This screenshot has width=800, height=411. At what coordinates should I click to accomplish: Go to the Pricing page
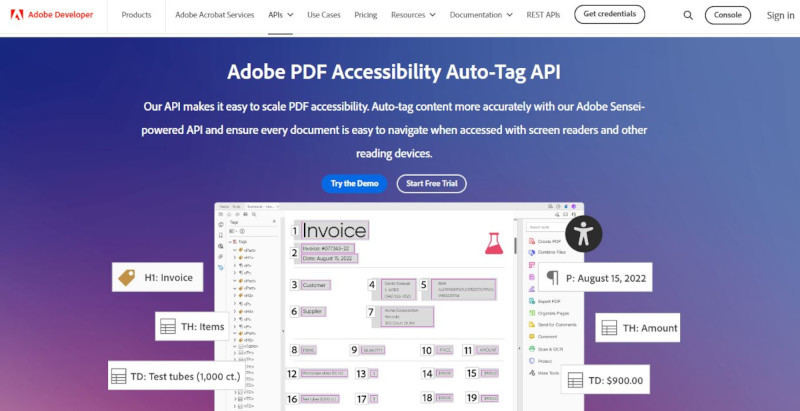[366, 15]
